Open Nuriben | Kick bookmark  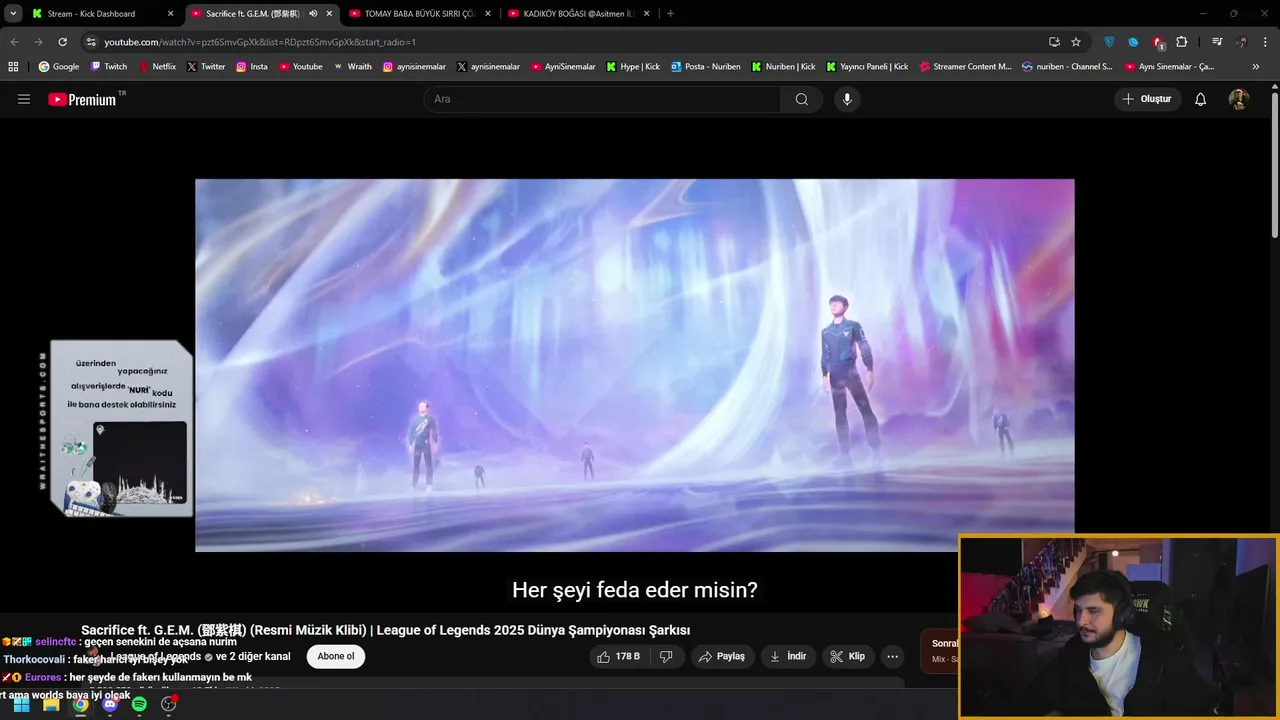click(x=783, y=67)
